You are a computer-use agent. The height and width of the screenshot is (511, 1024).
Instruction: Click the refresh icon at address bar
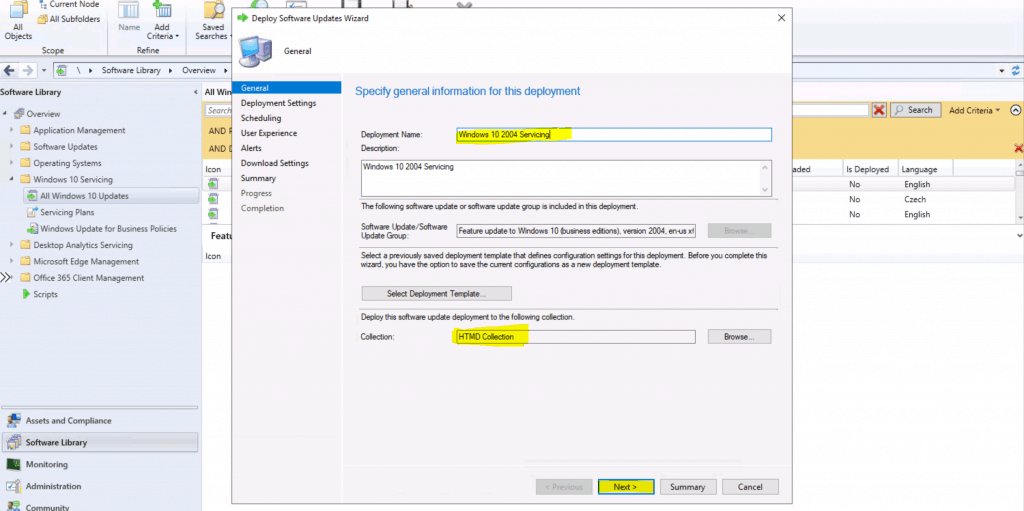click(1016, 70)
